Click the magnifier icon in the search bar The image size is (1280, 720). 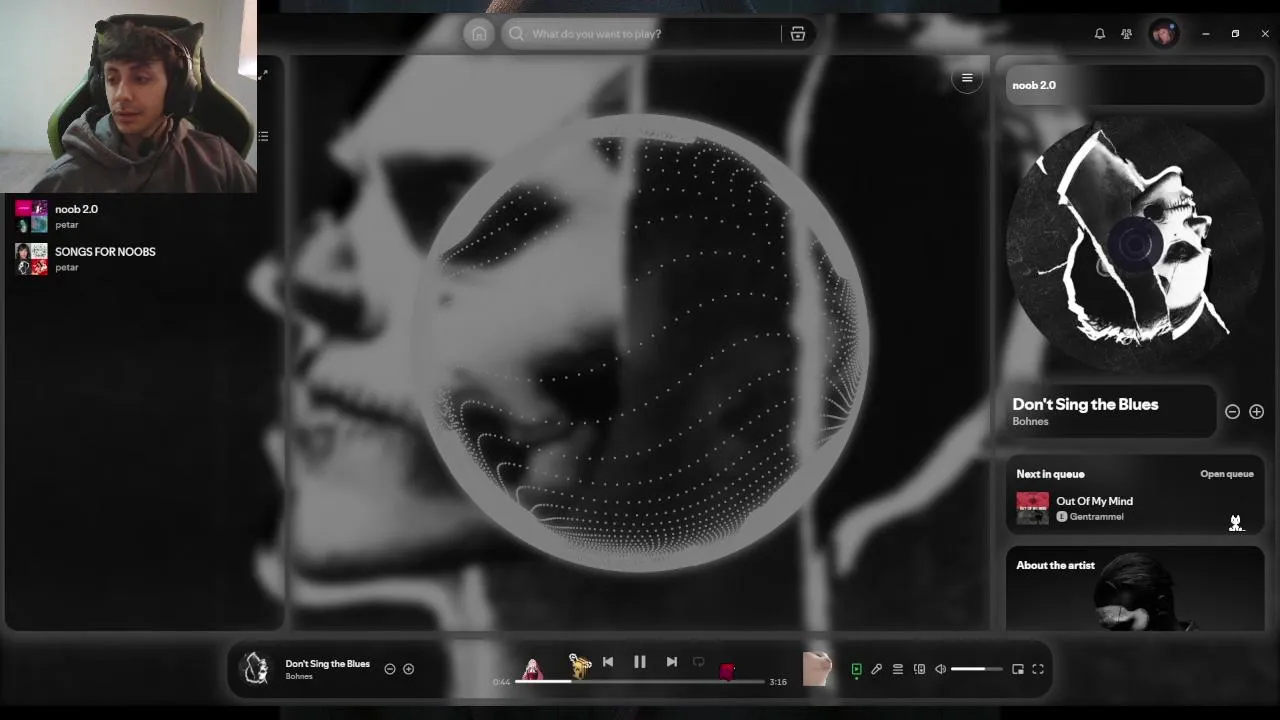pyautogui.click(x=516, y=33)
